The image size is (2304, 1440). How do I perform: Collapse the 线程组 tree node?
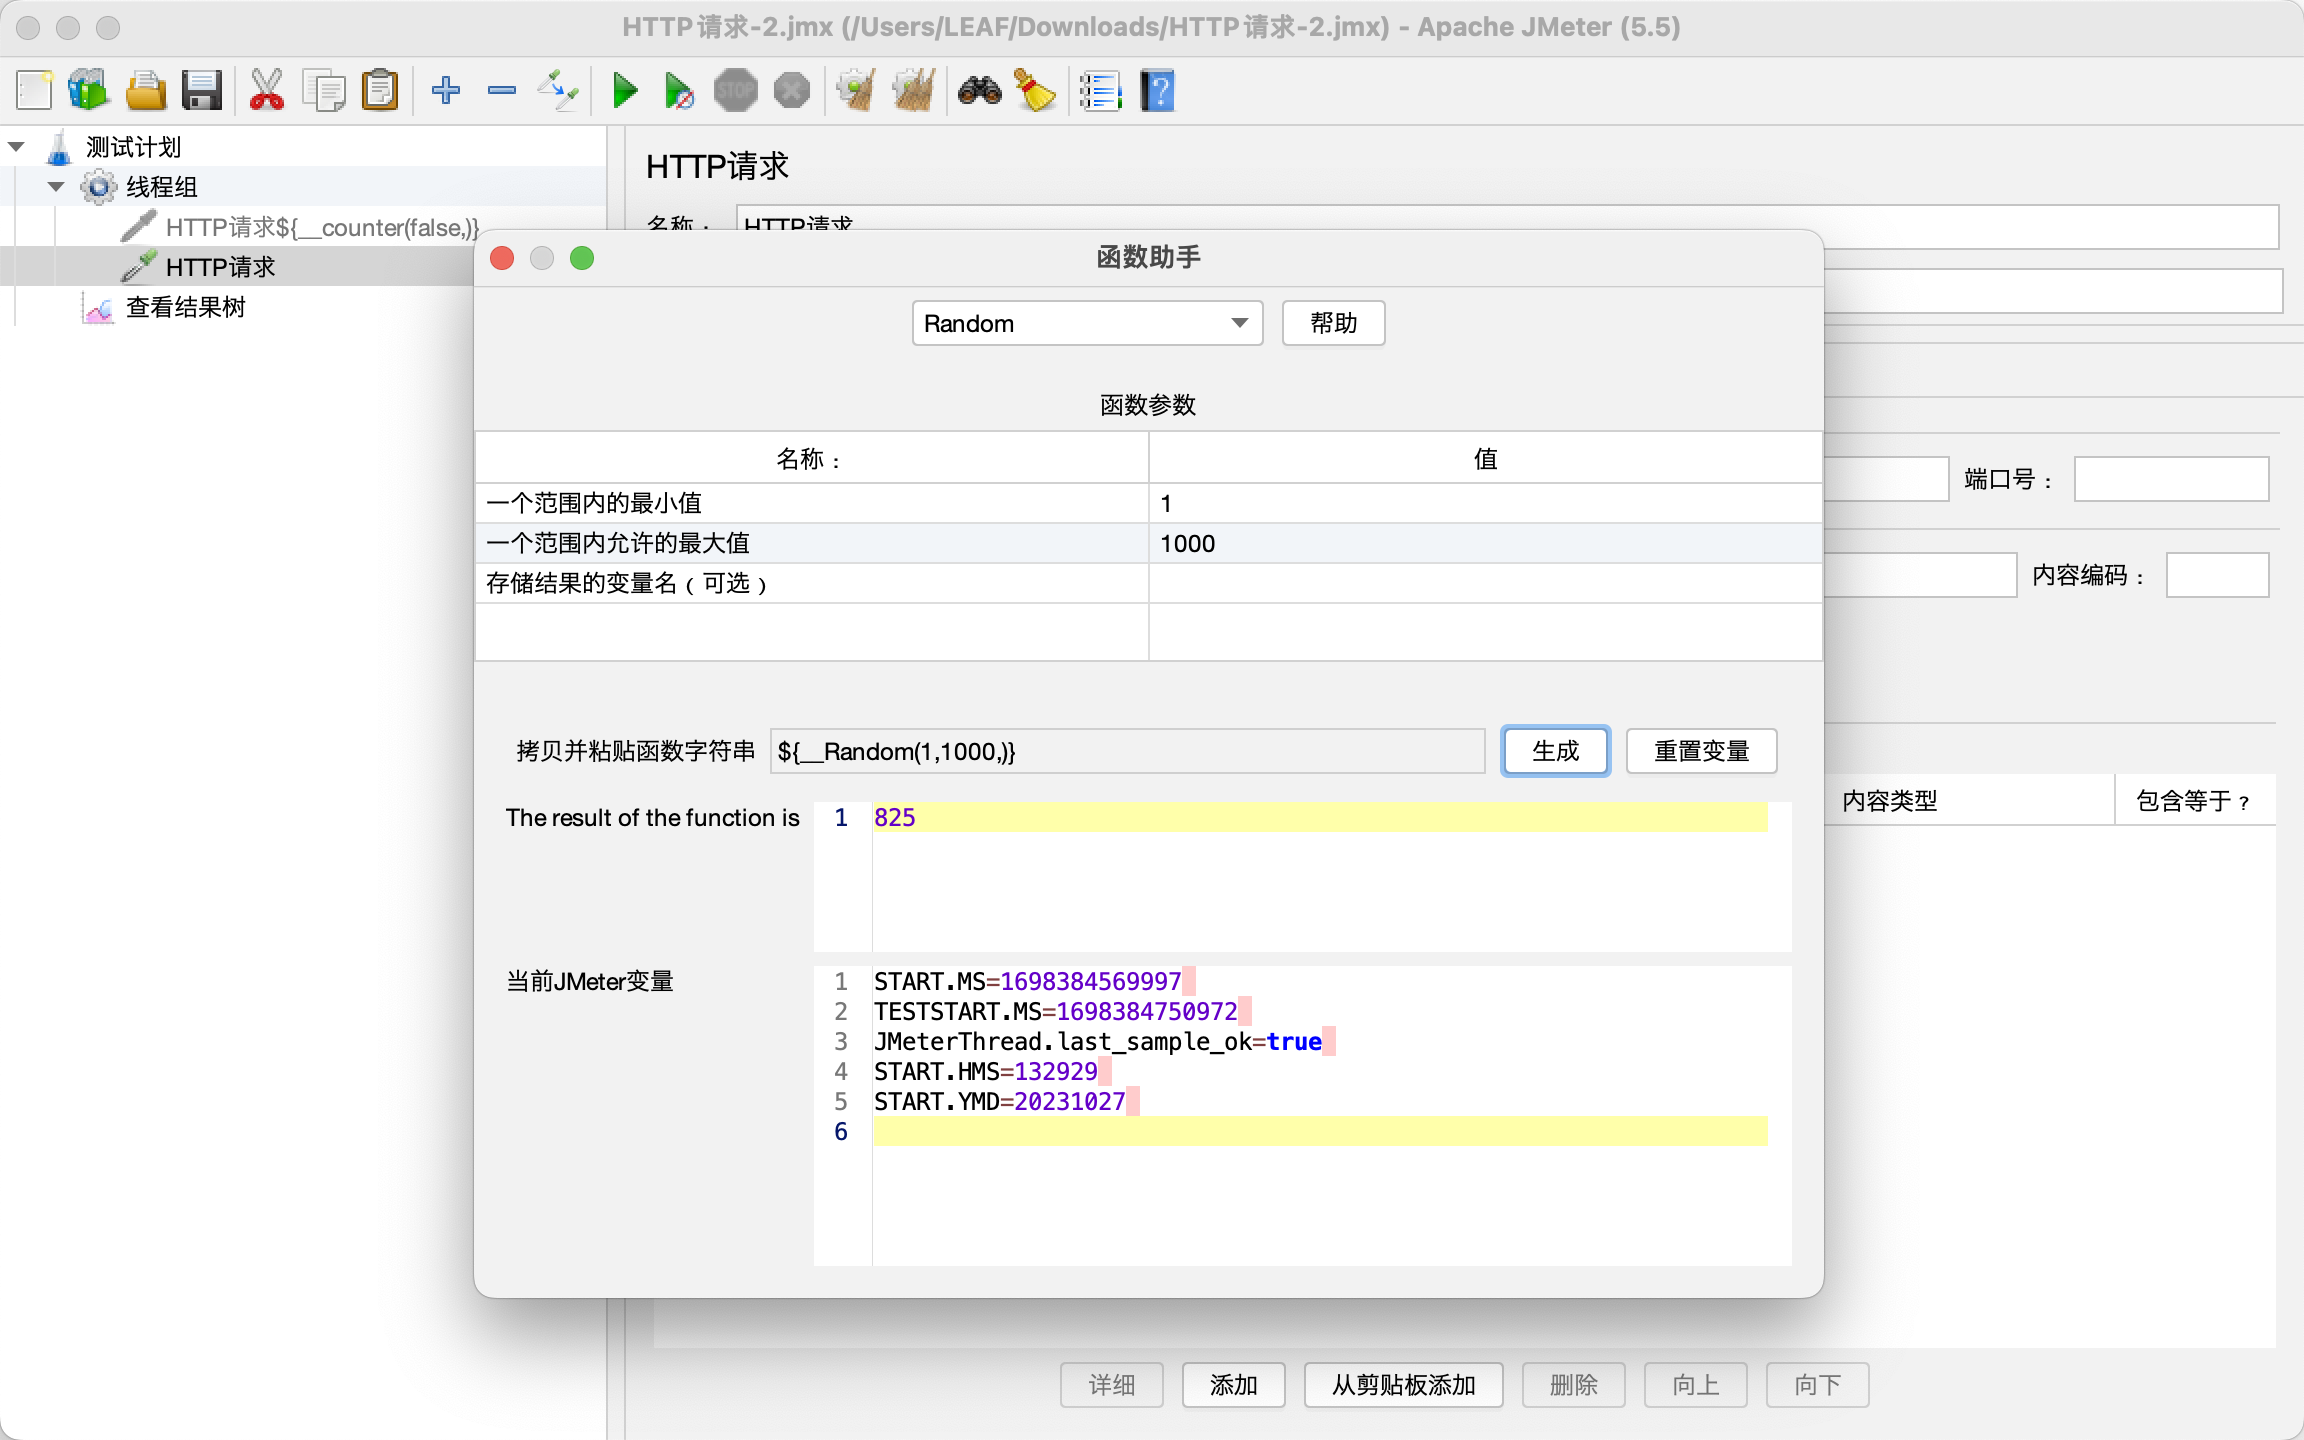(56, 187)
